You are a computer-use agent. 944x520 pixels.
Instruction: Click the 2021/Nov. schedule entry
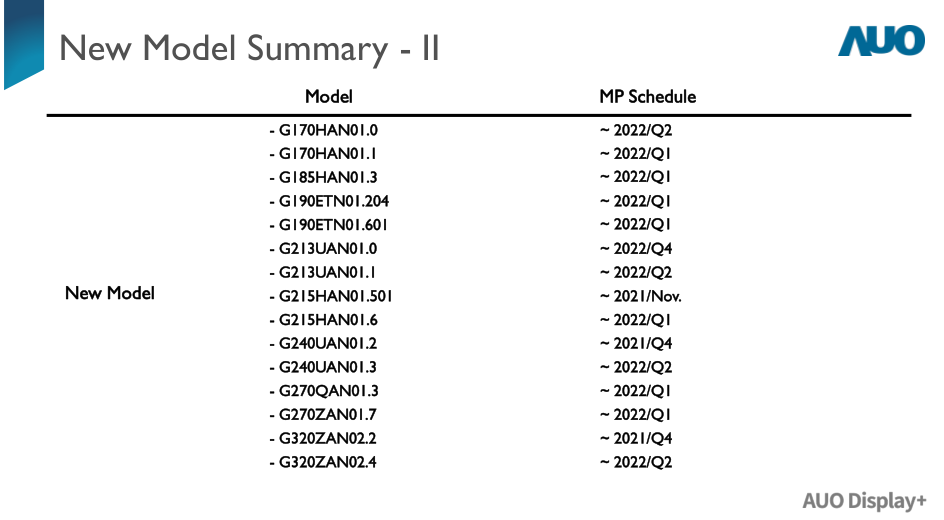tap(641, 296)
